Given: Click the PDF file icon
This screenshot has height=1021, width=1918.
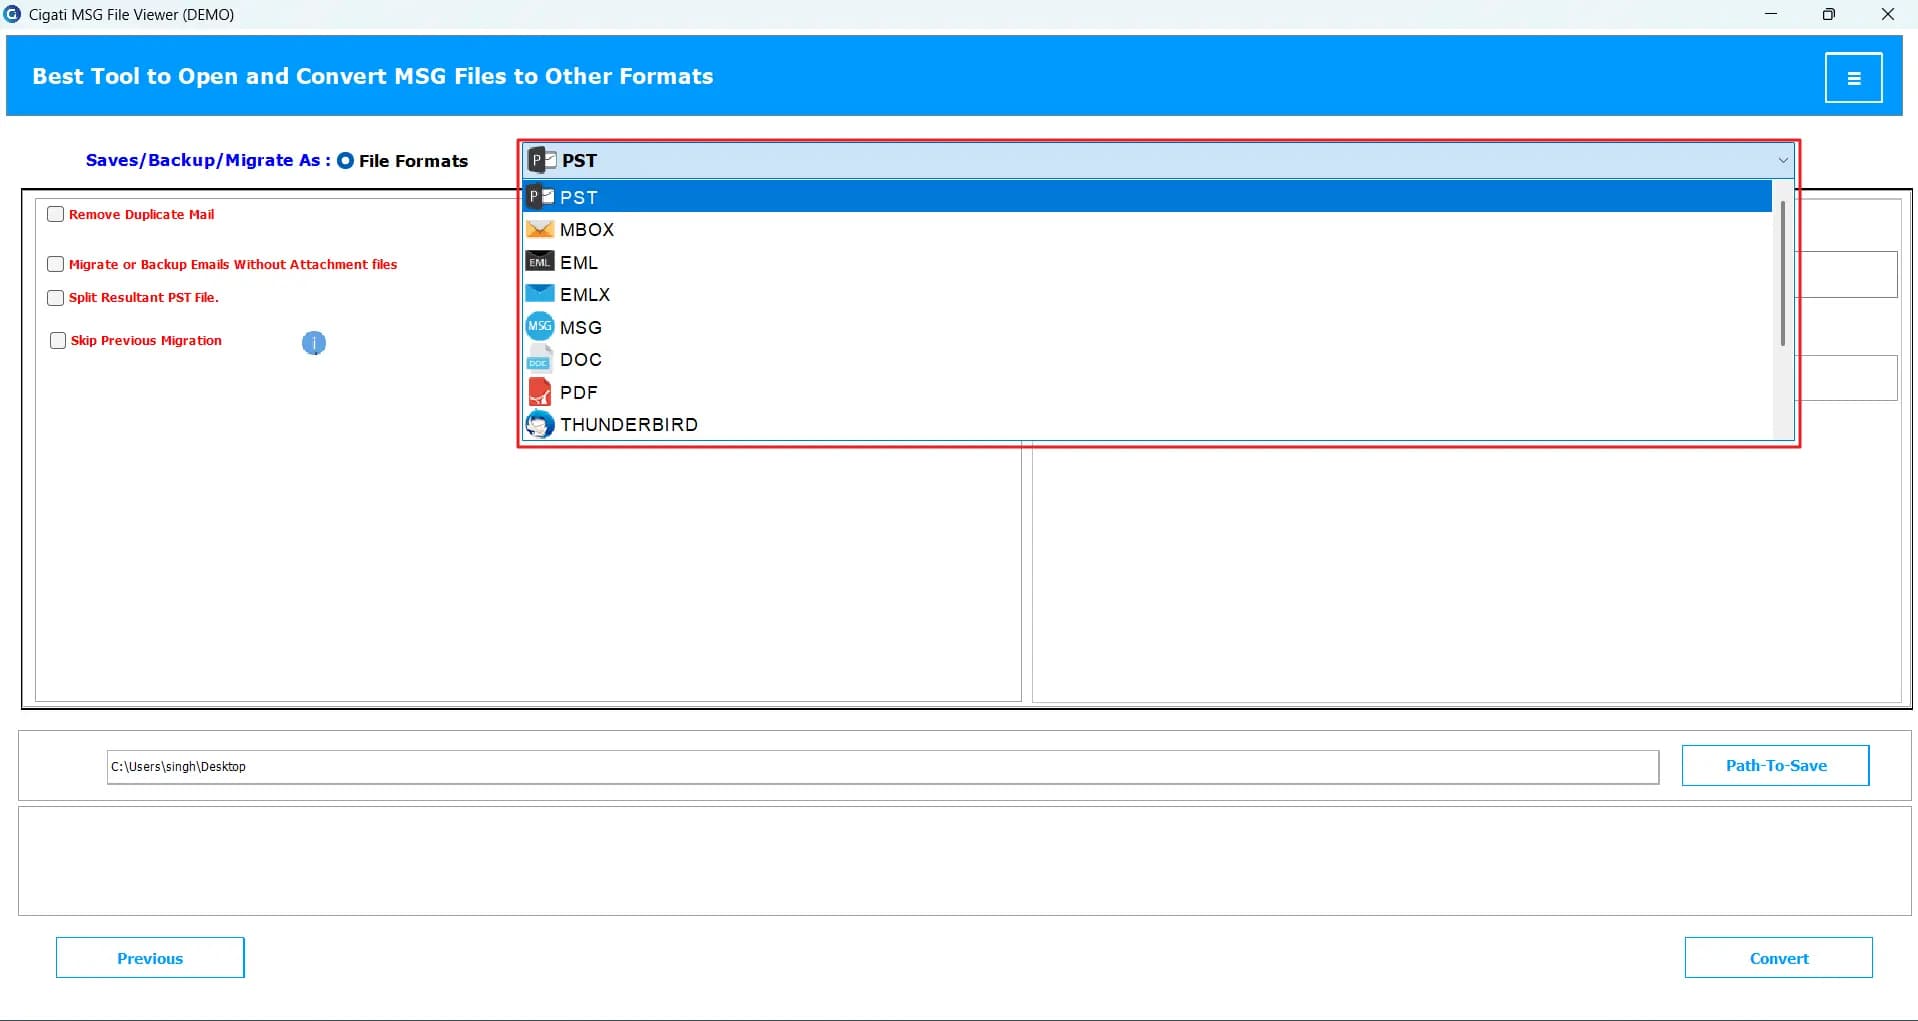Looking at the screenshot, I should click(x=540, y=392).
